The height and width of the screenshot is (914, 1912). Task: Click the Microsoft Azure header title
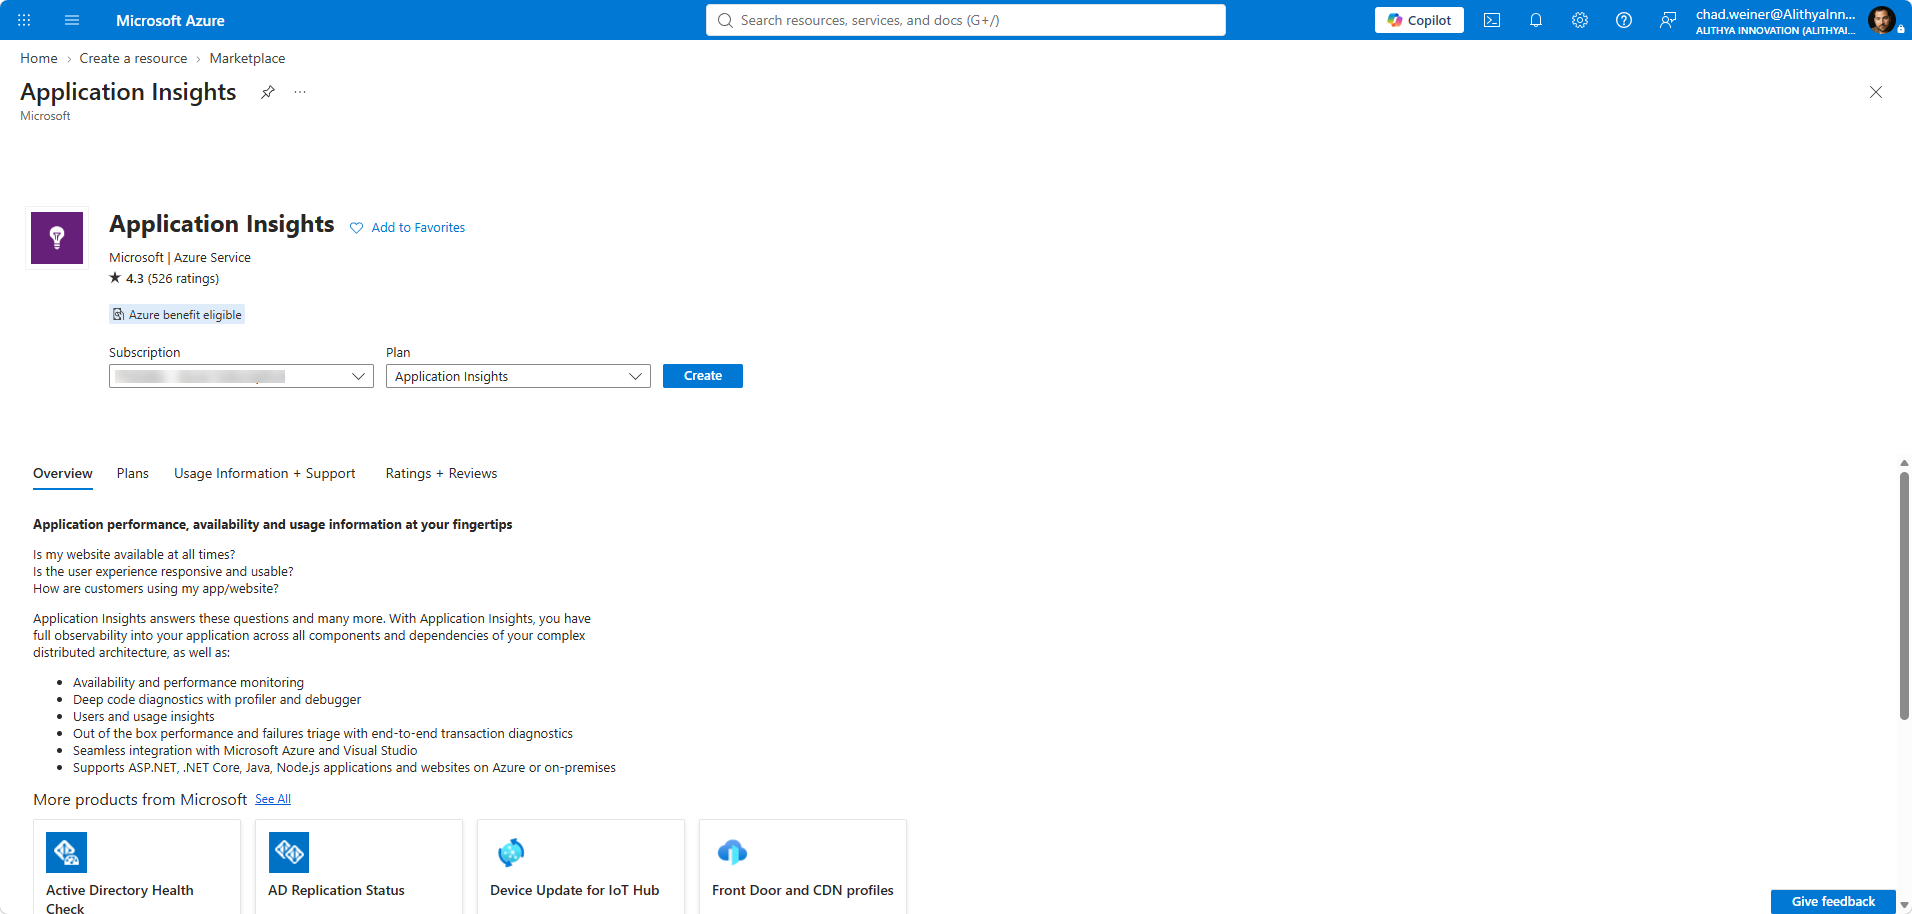[x=170, y=20]
